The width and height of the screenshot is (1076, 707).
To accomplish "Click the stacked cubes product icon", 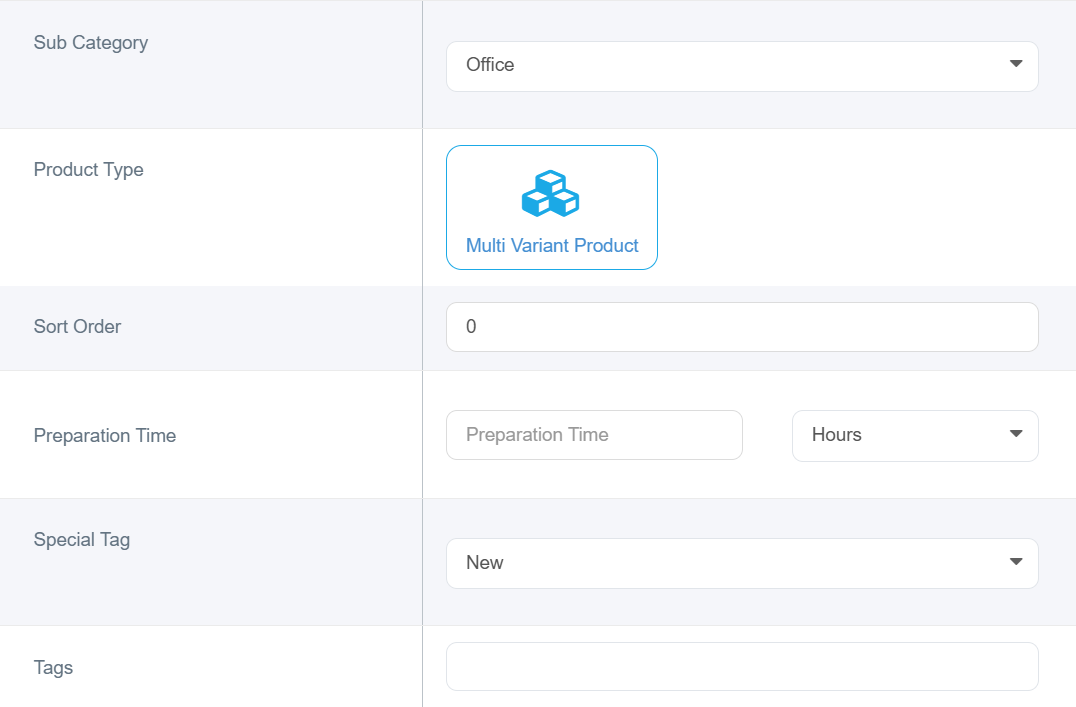I will tap(550, 194).
